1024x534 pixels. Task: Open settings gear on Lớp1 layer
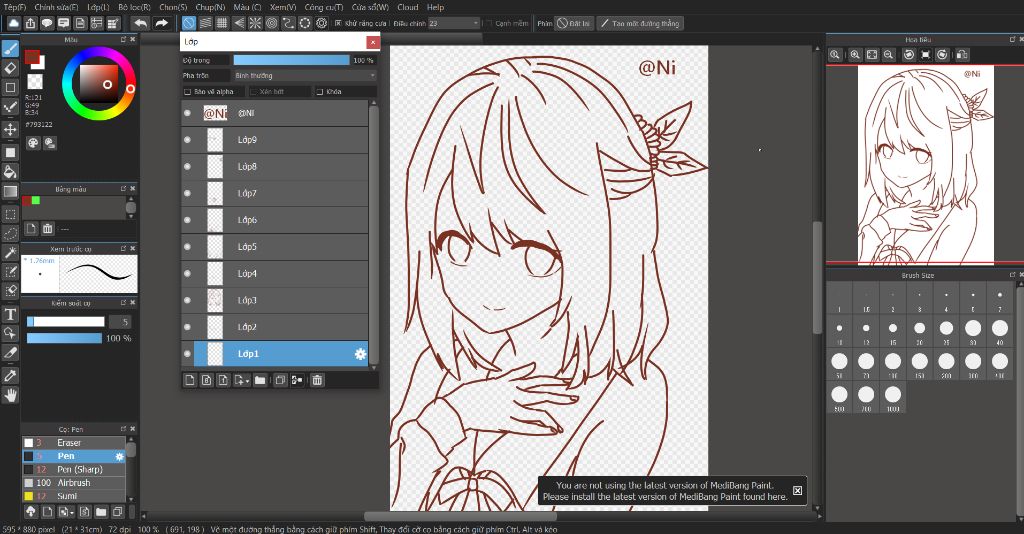[x=360, y=354]
